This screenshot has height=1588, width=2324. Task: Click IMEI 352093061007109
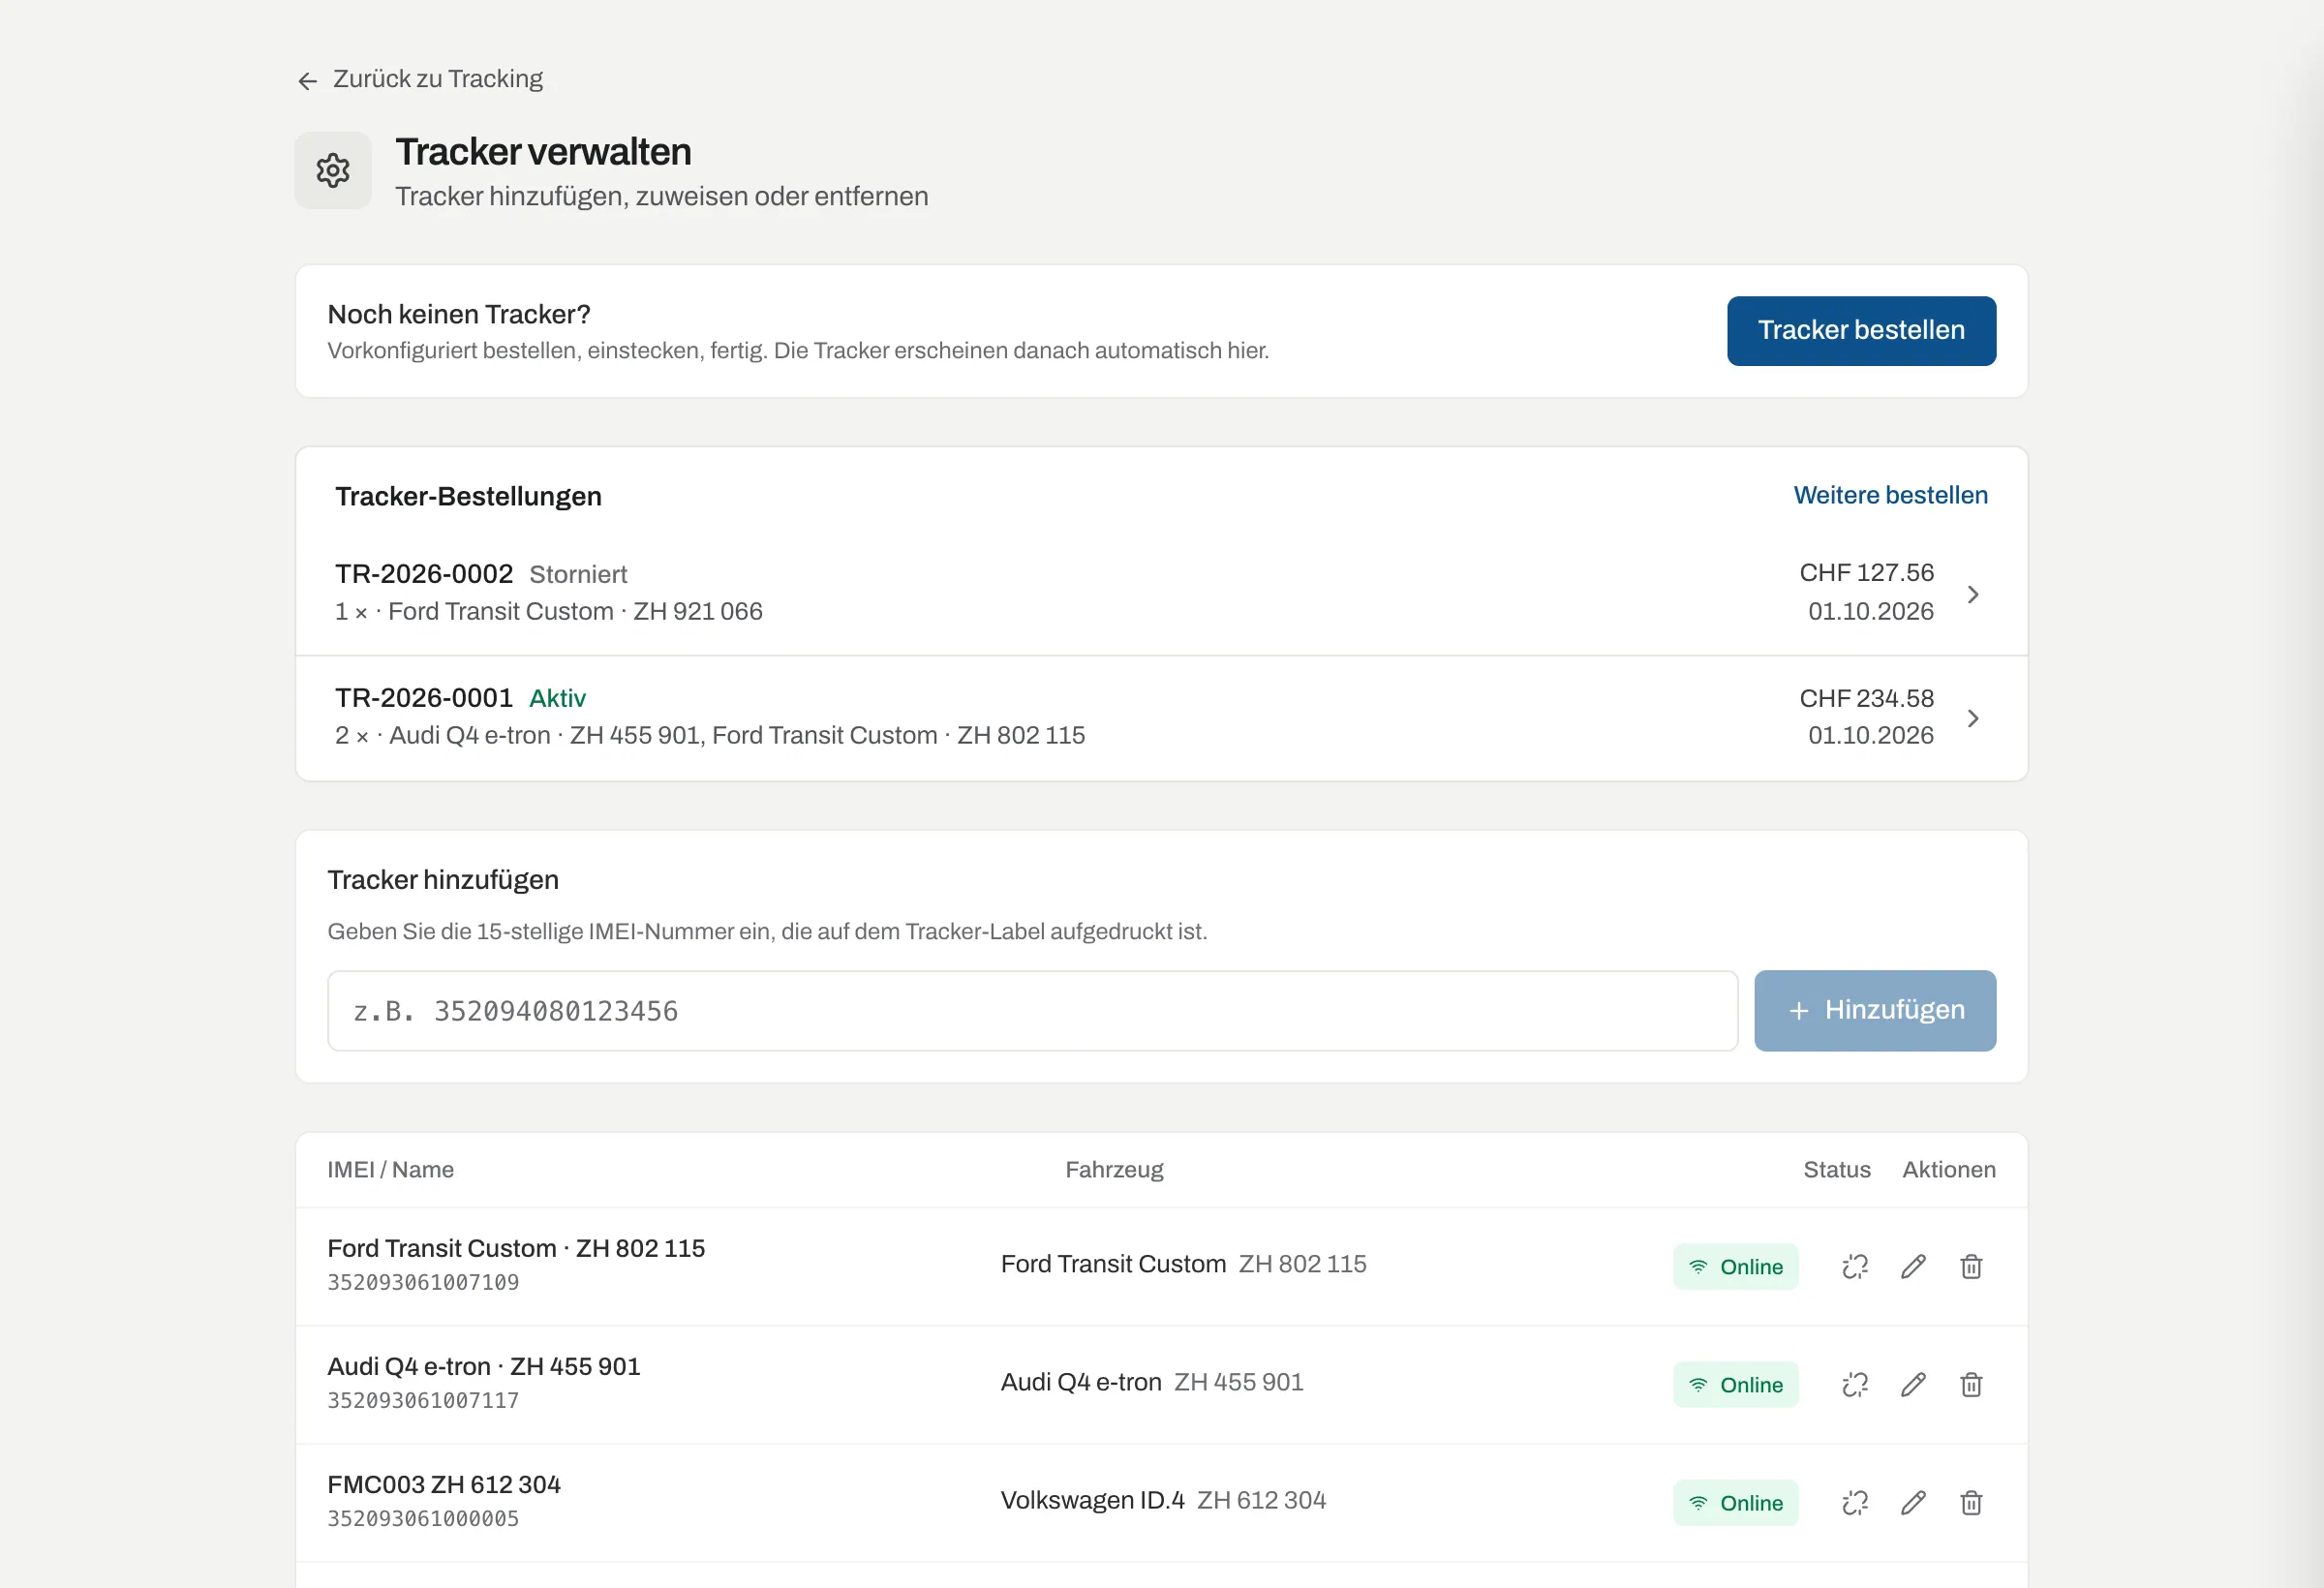(x=423, y=1283)
